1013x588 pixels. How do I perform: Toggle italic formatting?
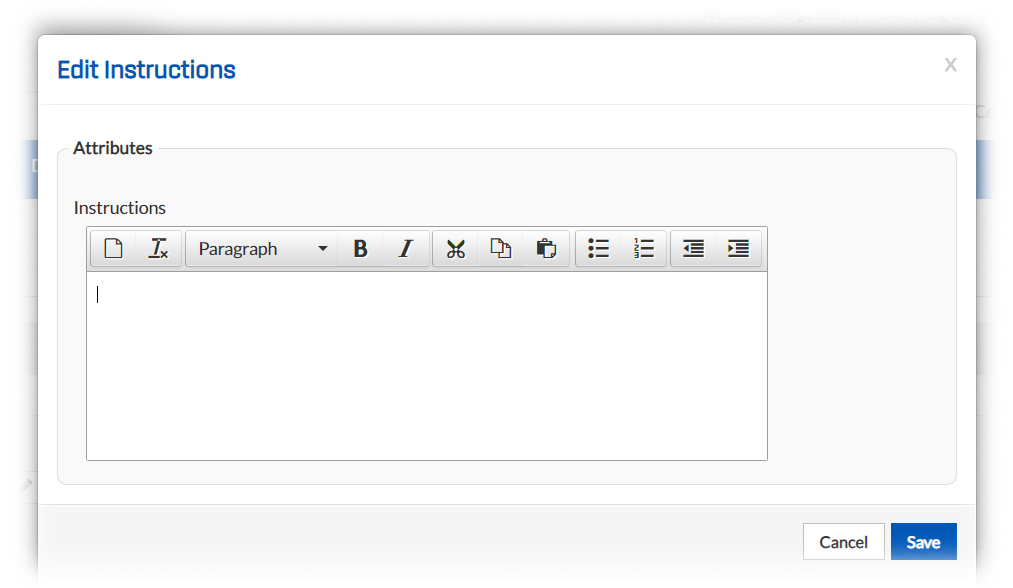coord(406,249)
